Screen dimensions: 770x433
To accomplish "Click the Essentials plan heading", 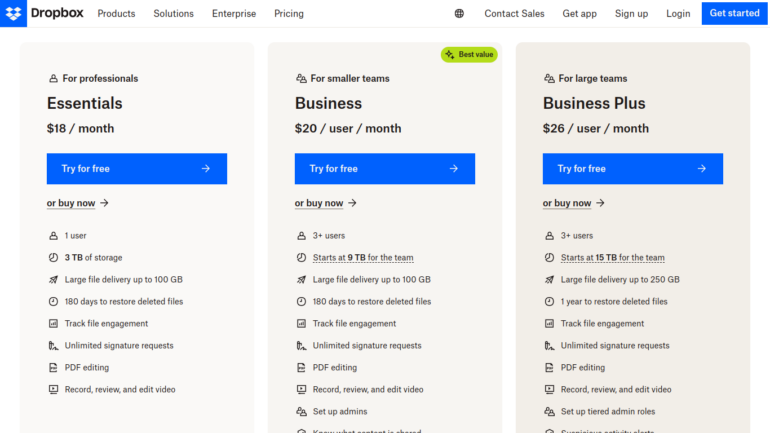I will (x=84, y=104).
